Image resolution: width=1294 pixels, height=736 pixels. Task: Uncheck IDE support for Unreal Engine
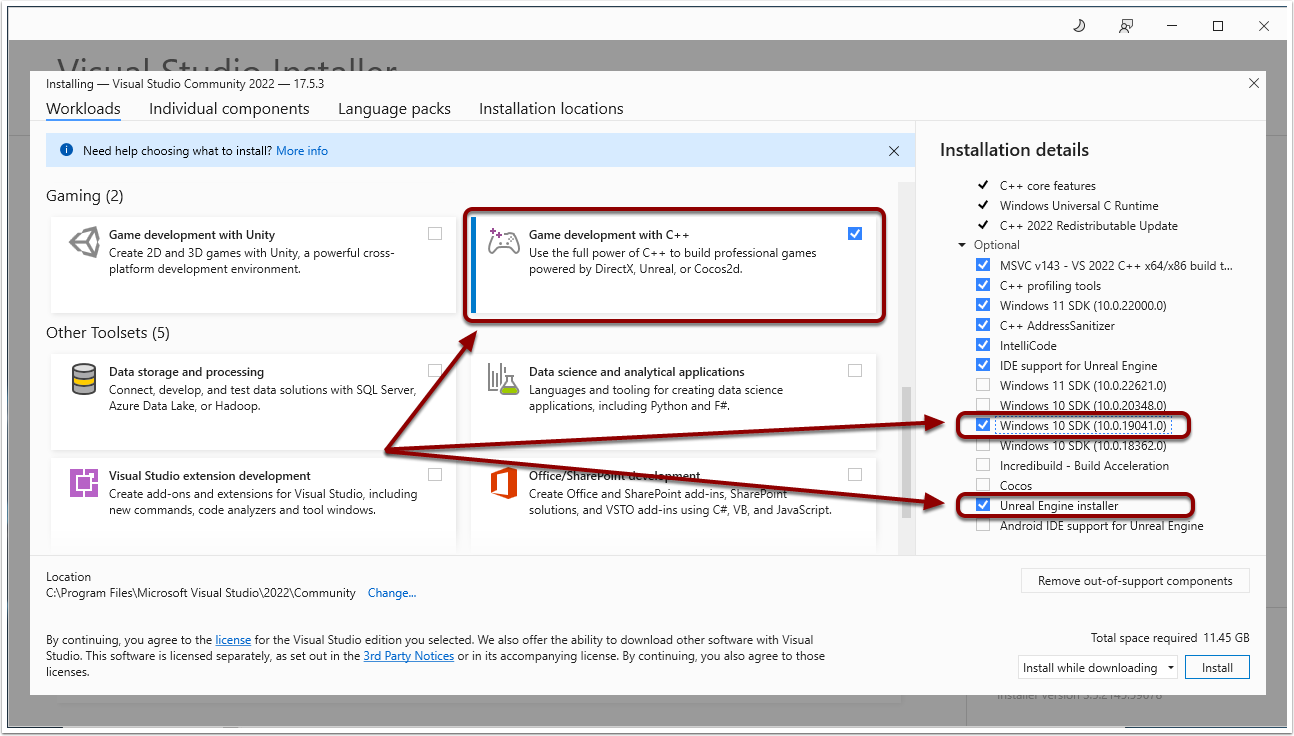pos(983,365)
